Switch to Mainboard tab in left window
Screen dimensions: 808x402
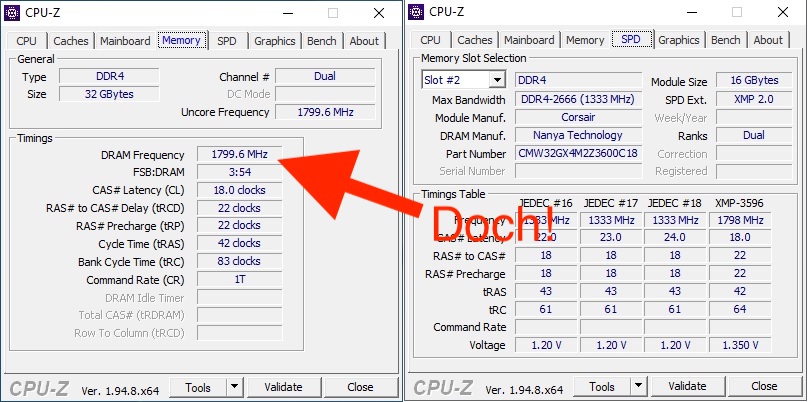125,41
